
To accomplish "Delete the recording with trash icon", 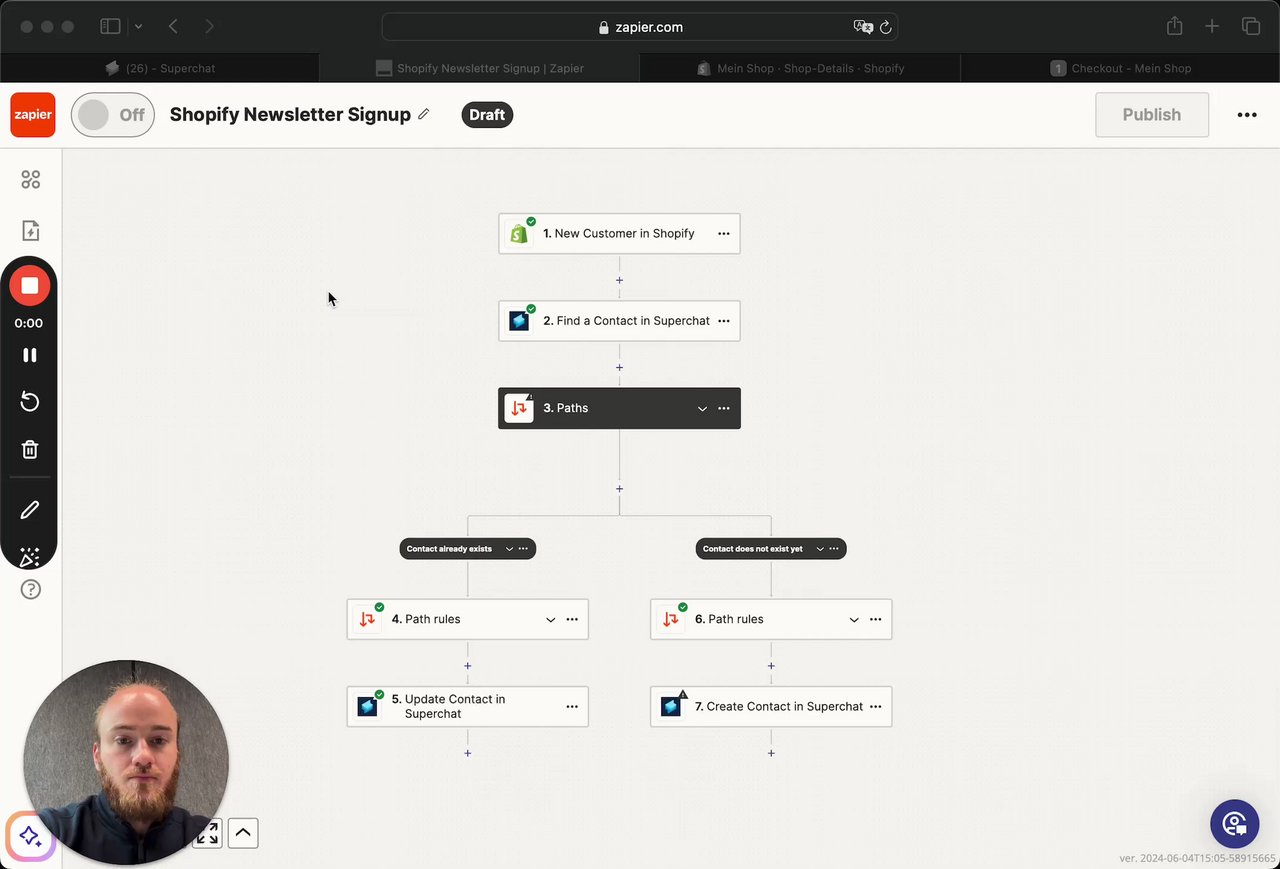I will [30, 449].
